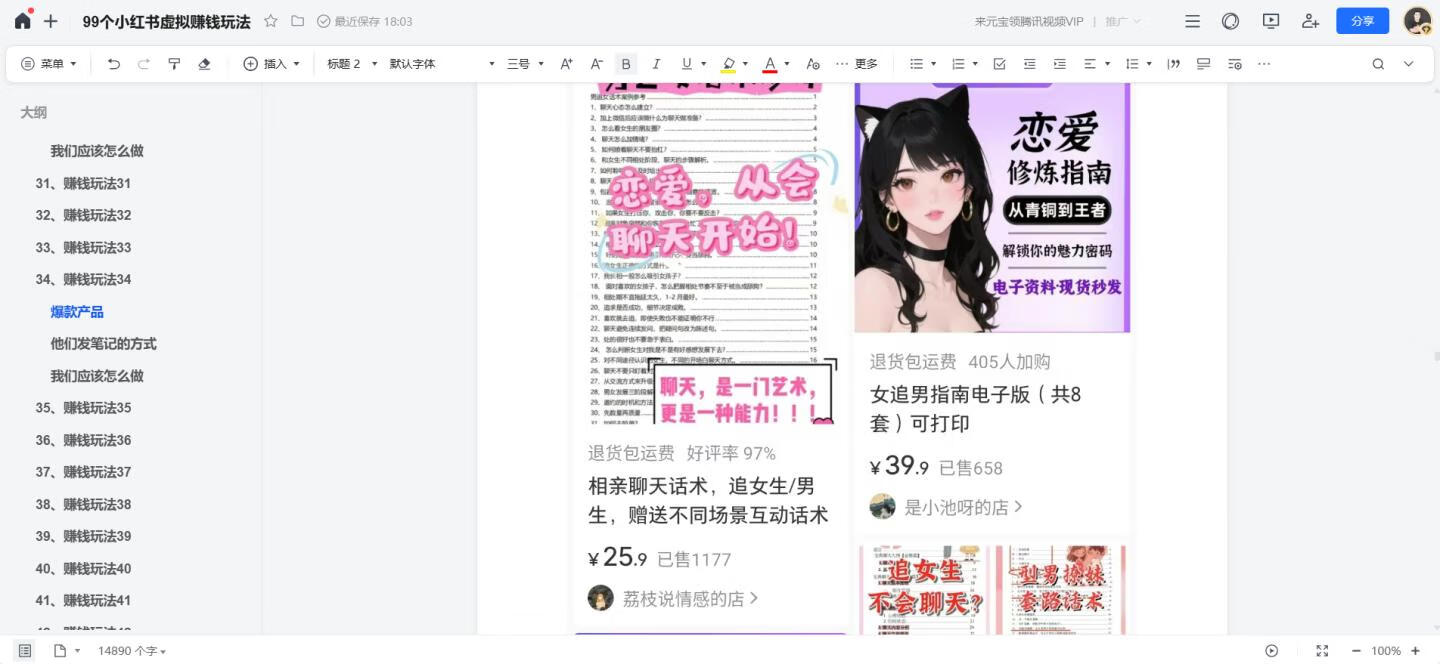Apply italic formatting
Image resolution: width=1440 pixels, height=664 pixels.
656,63
